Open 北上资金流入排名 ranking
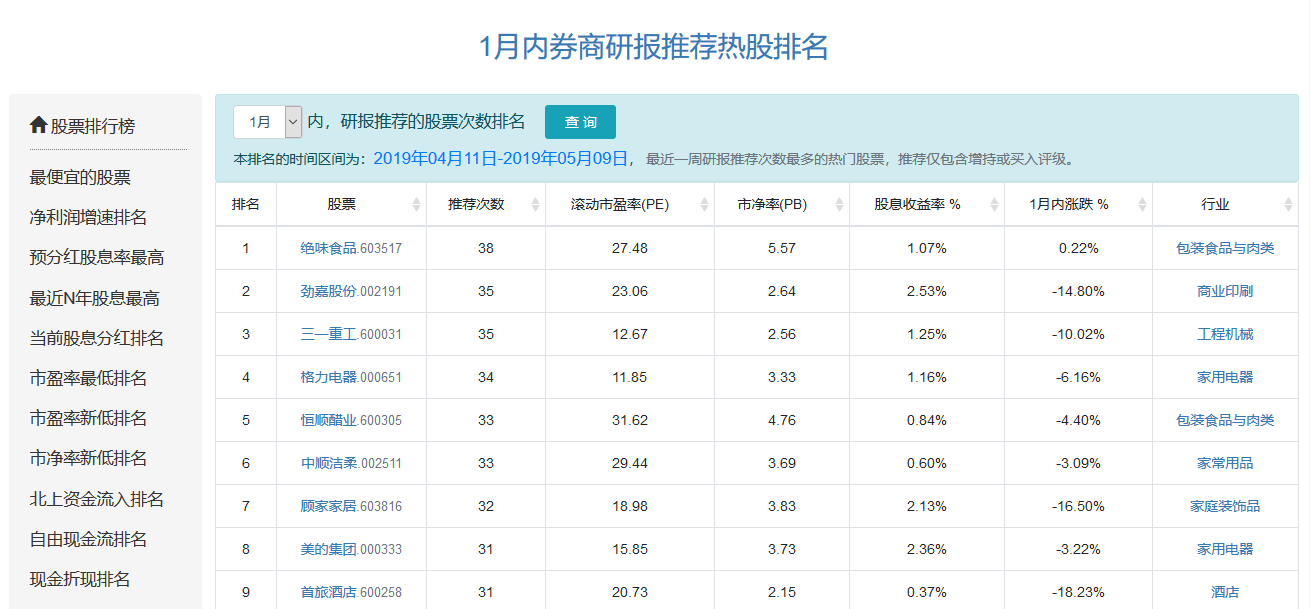 (x=97, y=499)
